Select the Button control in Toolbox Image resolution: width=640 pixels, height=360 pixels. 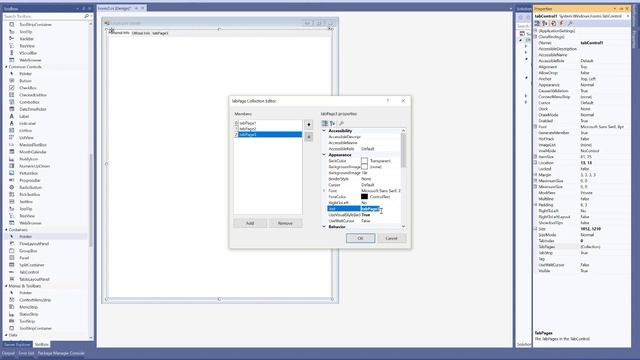(x=25, y=81)
